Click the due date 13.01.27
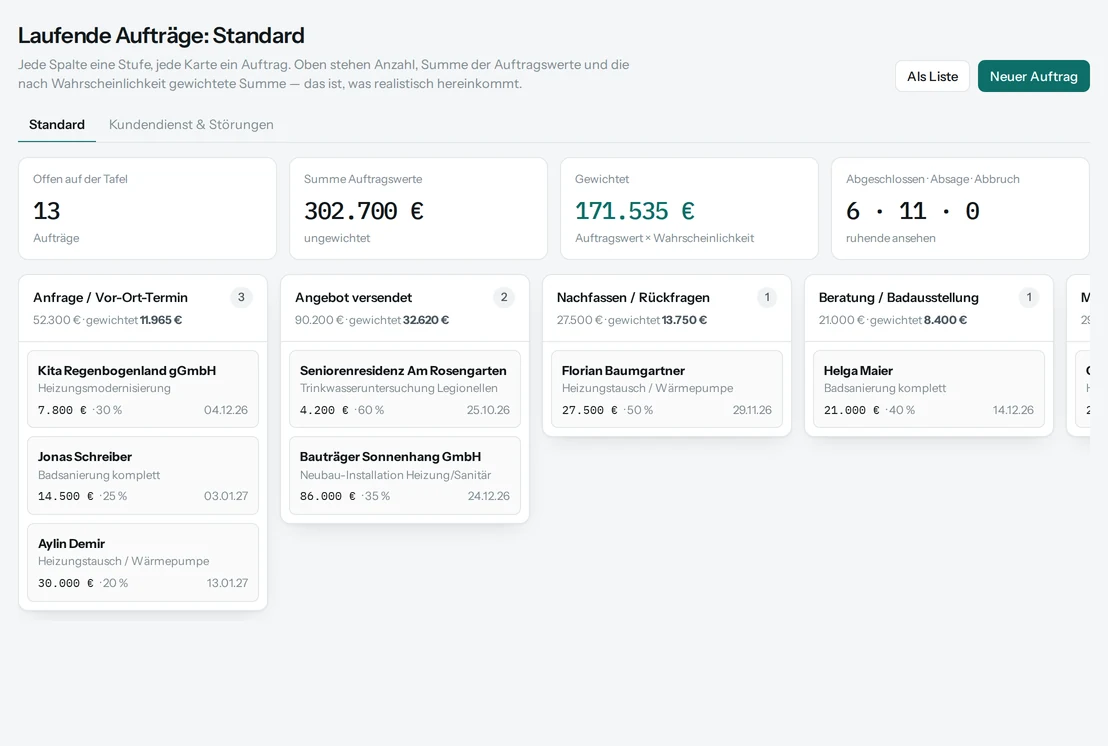Screen dimensions: 1108x746 coord(228,583)
